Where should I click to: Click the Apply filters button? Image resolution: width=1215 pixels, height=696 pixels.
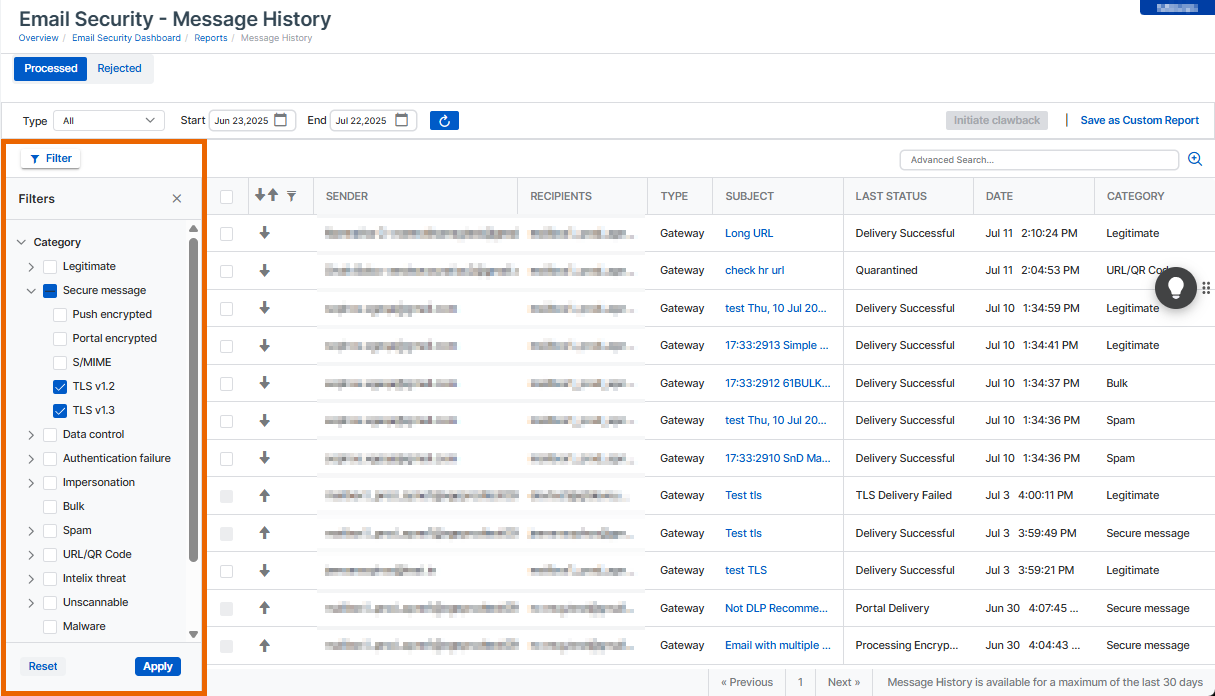(157, 666)
